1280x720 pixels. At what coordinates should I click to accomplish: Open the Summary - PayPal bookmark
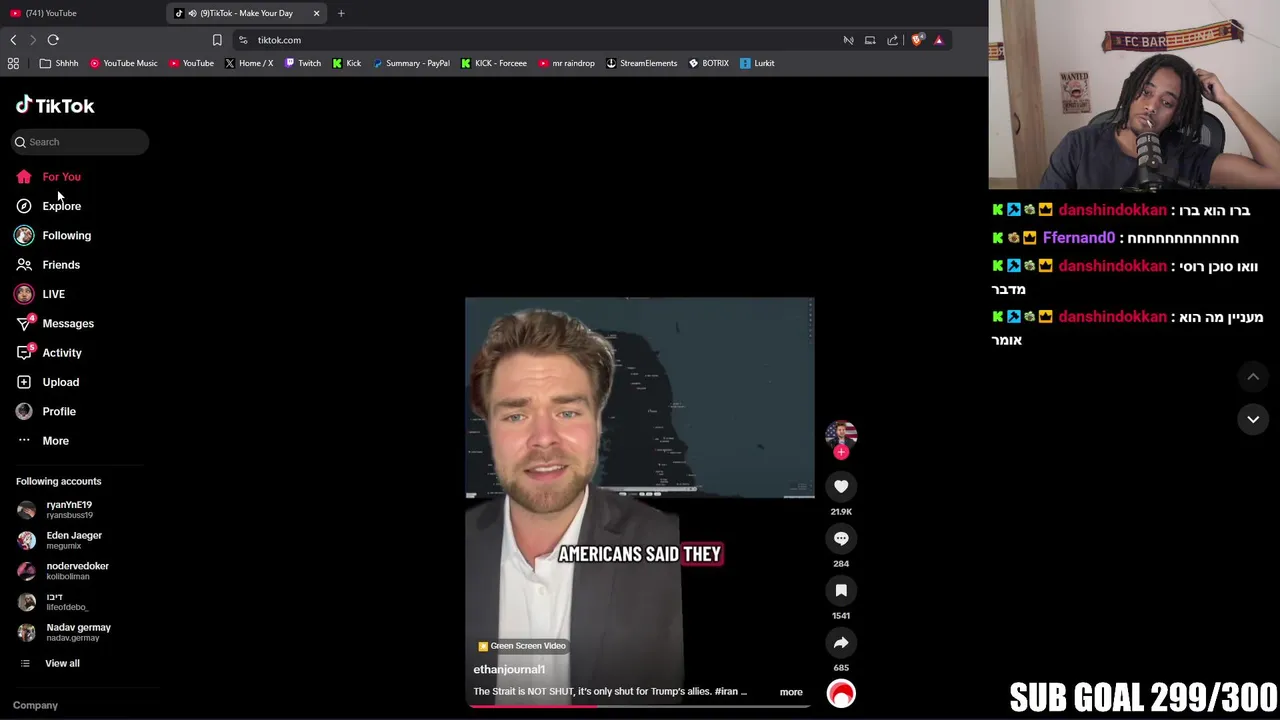tap(411, 63)
